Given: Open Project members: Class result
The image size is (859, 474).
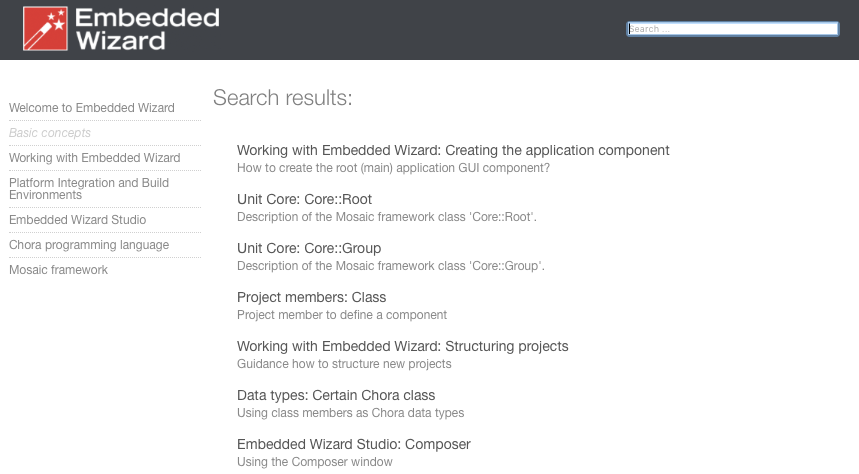Looking at the screenshot, I should pyautogui.click(x=311, y=297).
